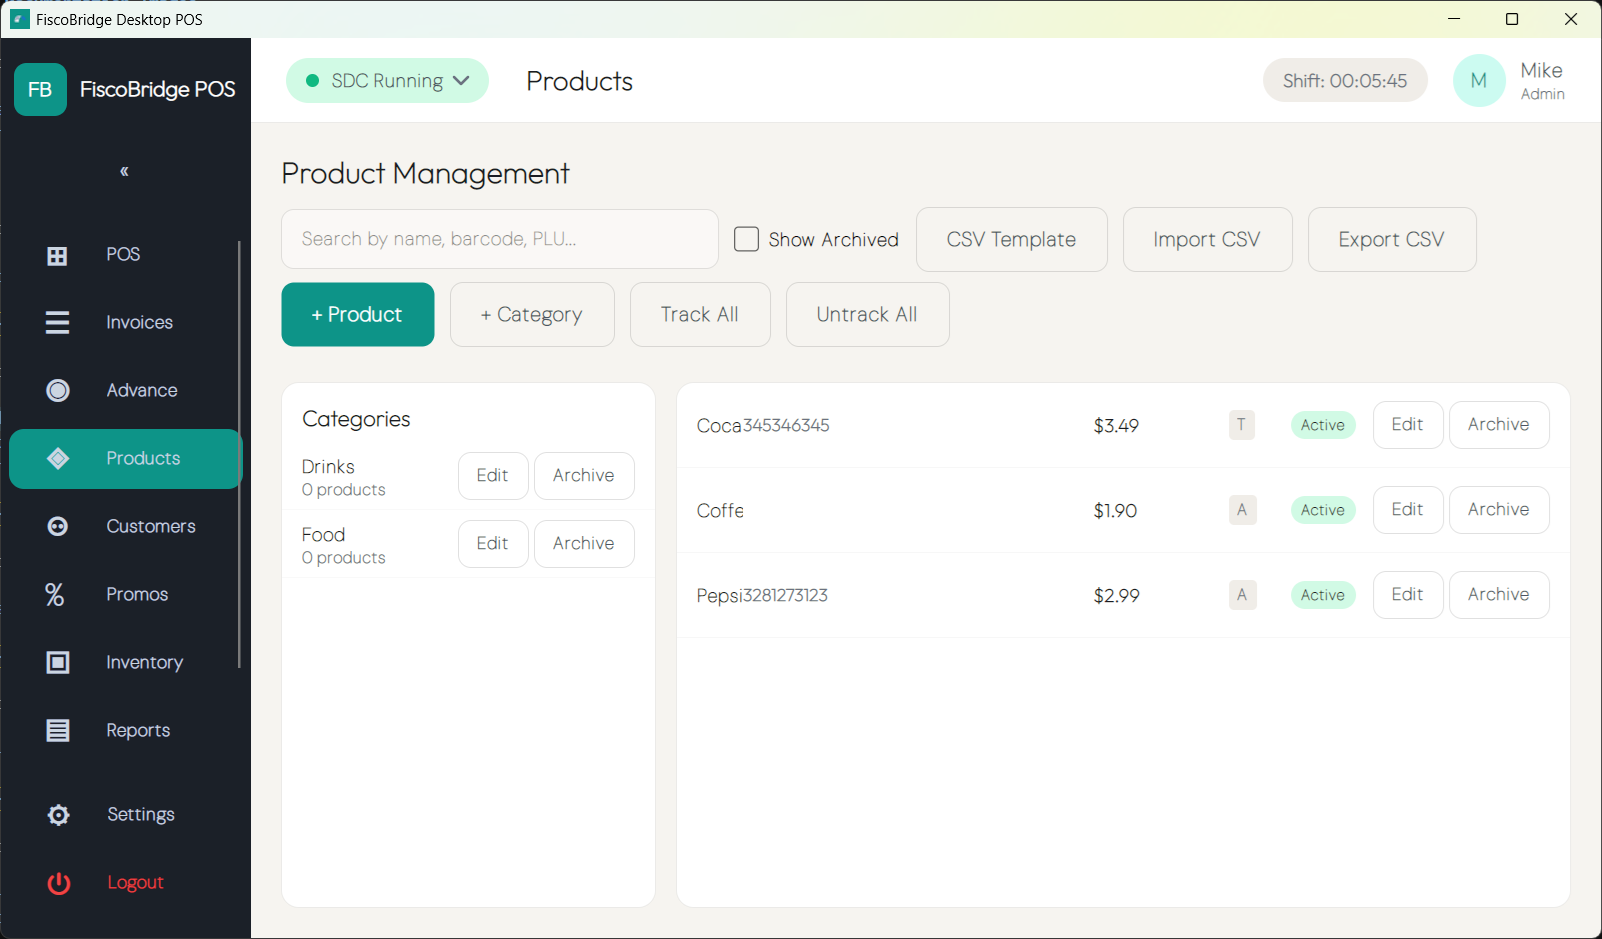Click the A tax label badge for Pepsi3281273123

click(1242, 595)
